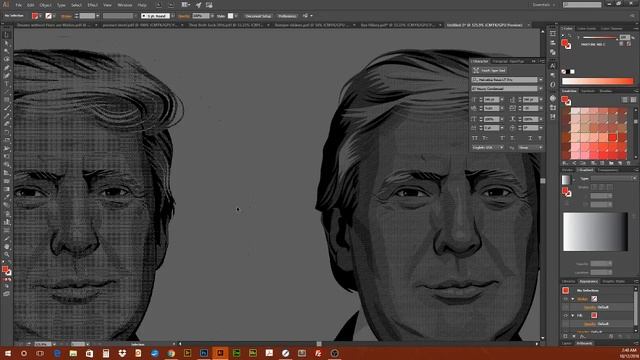Select the Hand tool
Viewport: 640px width, 360px height.
(6, 247)
